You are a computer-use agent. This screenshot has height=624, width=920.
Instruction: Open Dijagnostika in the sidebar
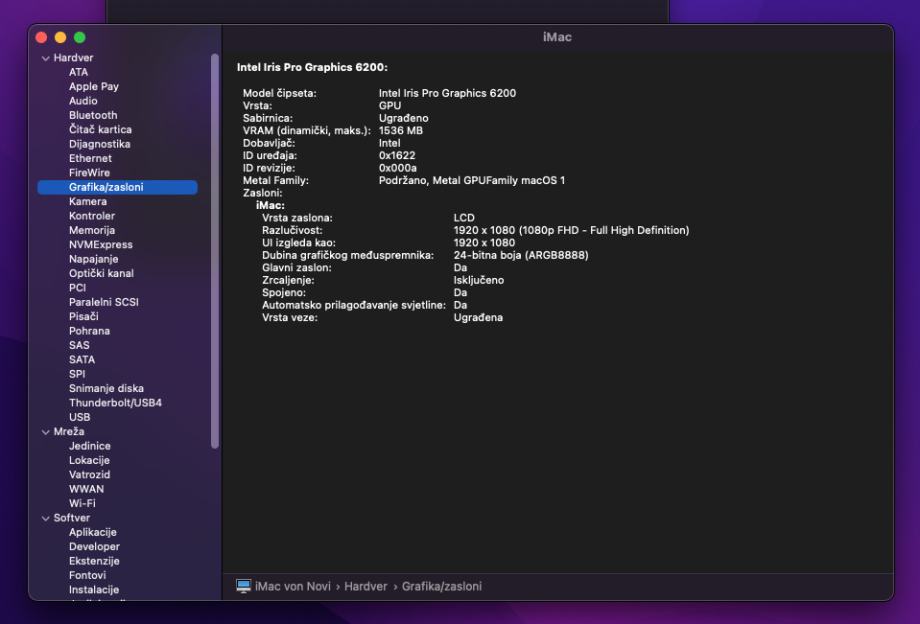click(x=99, y=144)
